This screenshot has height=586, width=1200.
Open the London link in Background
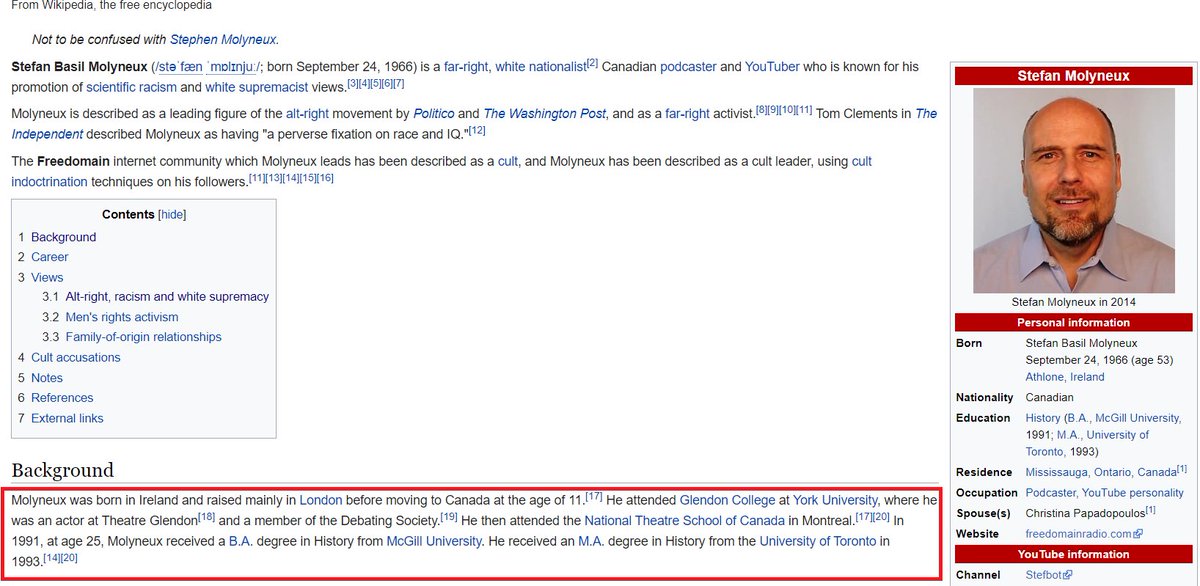click(320, 500)
